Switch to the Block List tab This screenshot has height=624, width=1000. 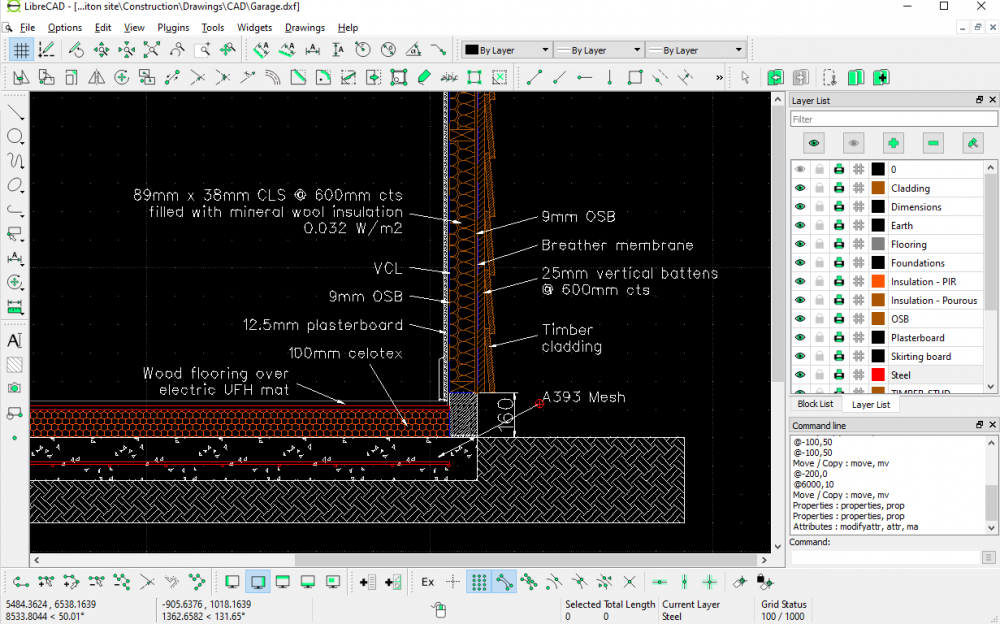[815, 404]
